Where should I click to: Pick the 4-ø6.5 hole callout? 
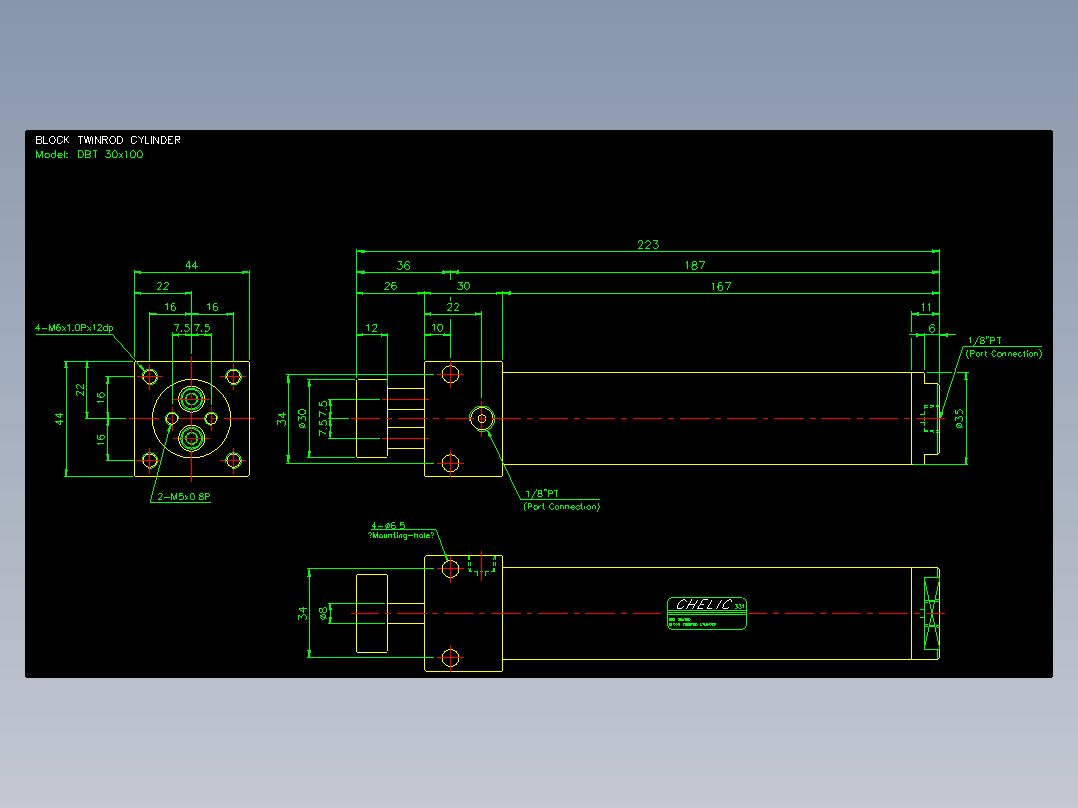[388, 526]
